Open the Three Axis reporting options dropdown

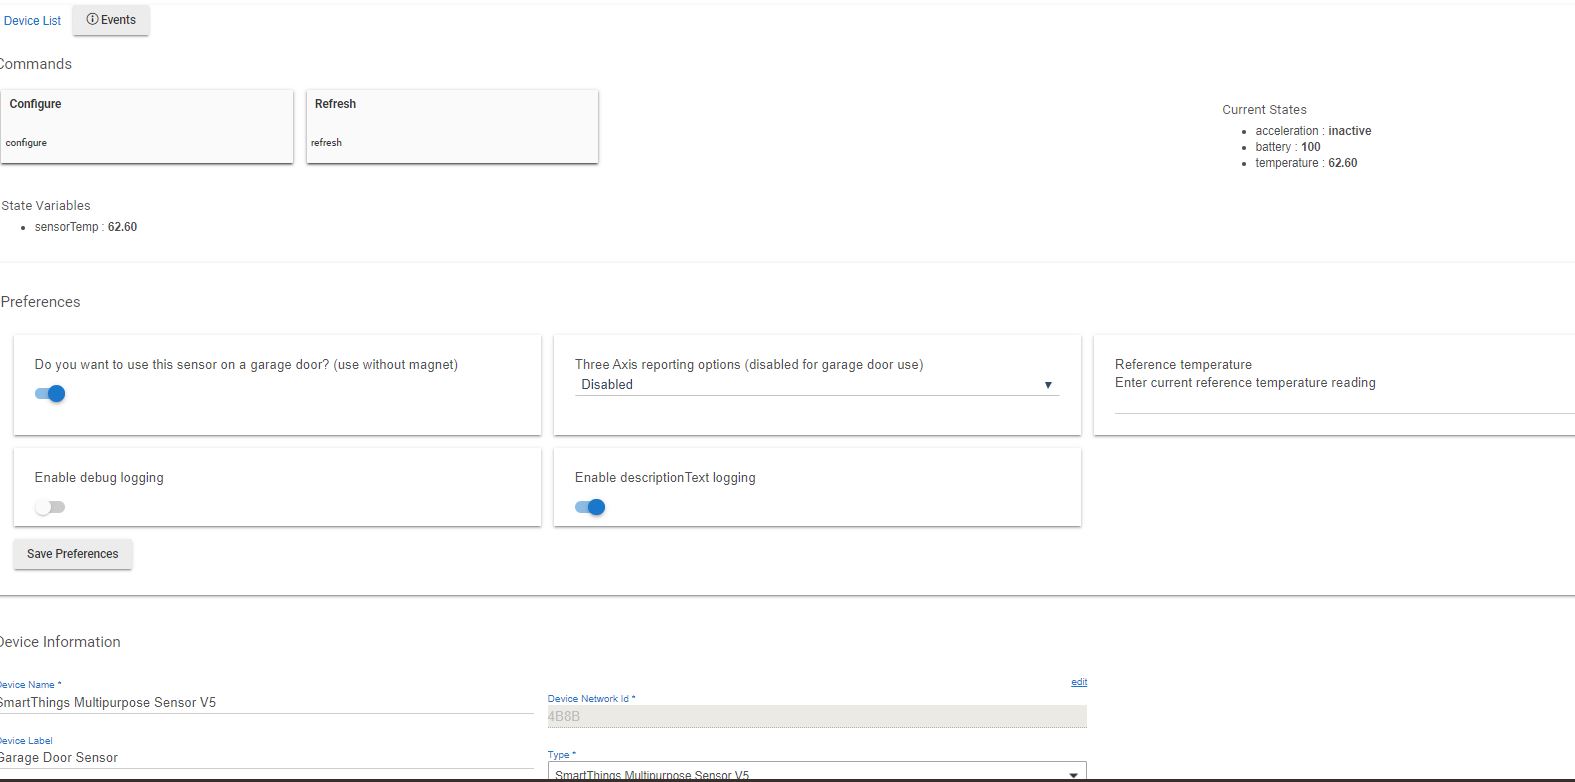point(815,385)
